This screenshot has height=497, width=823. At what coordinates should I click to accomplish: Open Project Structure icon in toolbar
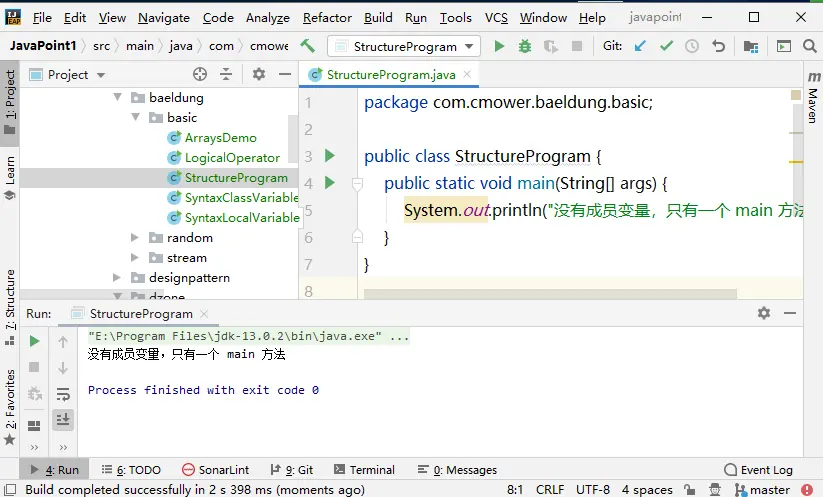(x=751, y=46)
